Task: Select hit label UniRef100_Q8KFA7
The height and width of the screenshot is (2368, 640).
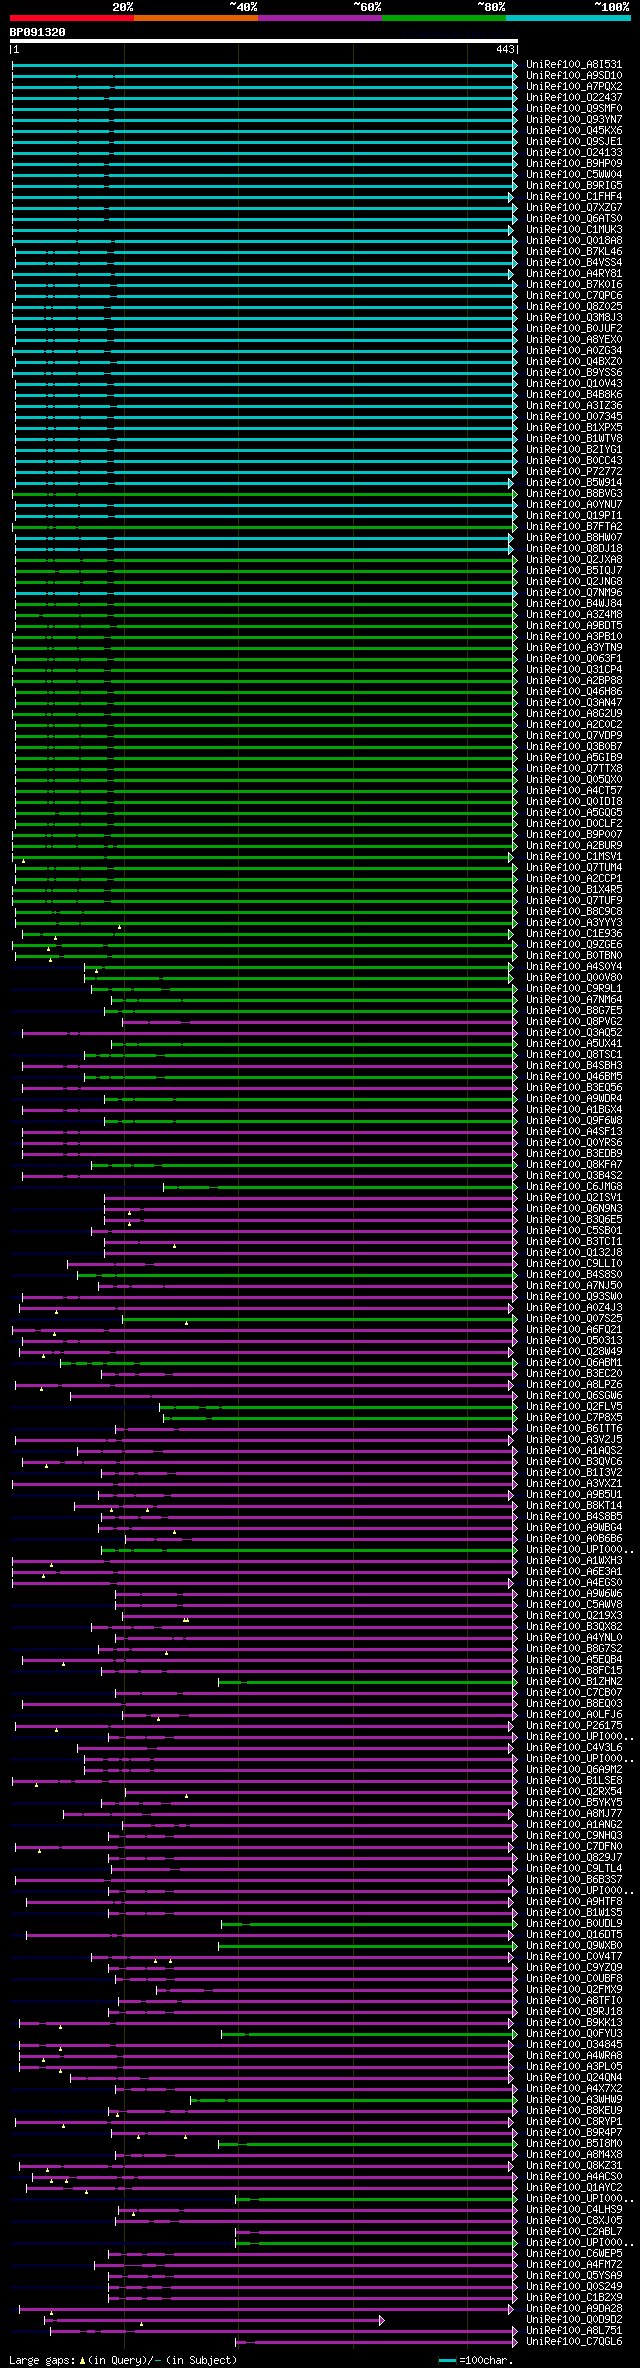Action: pyautogui.click(x=574, y=1165)
